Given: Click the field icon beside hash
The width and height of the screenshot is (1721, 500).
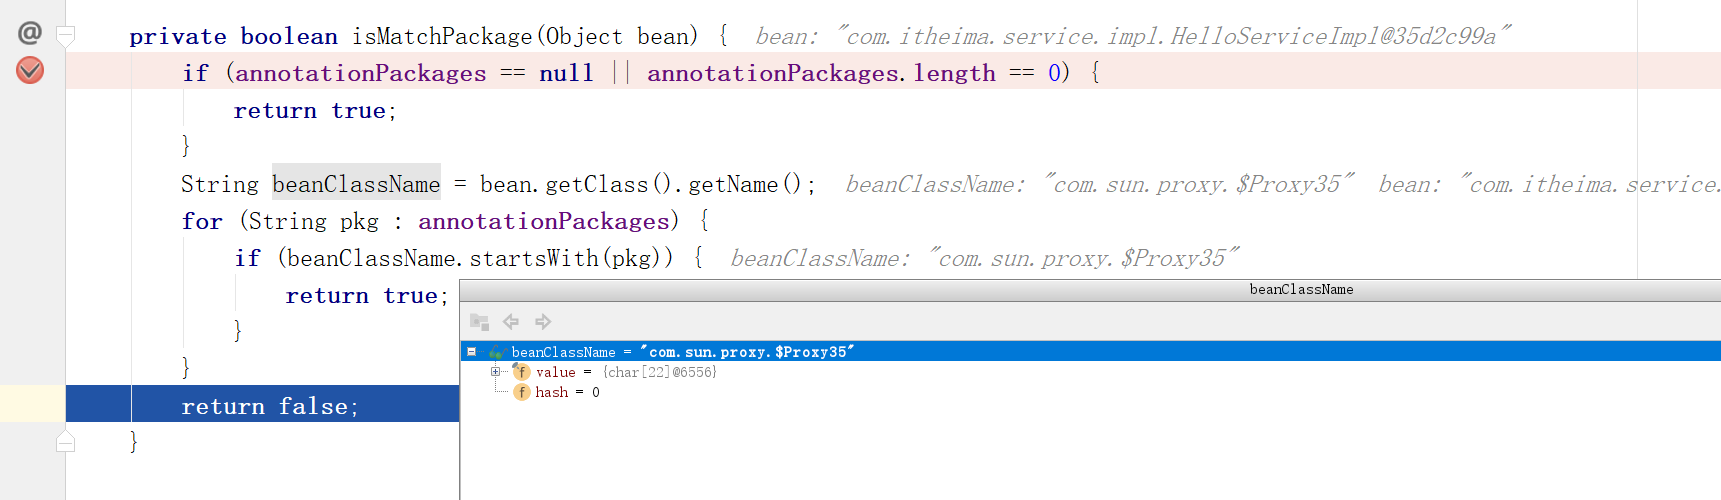Looking at the screenshot, I should point(522,392).
